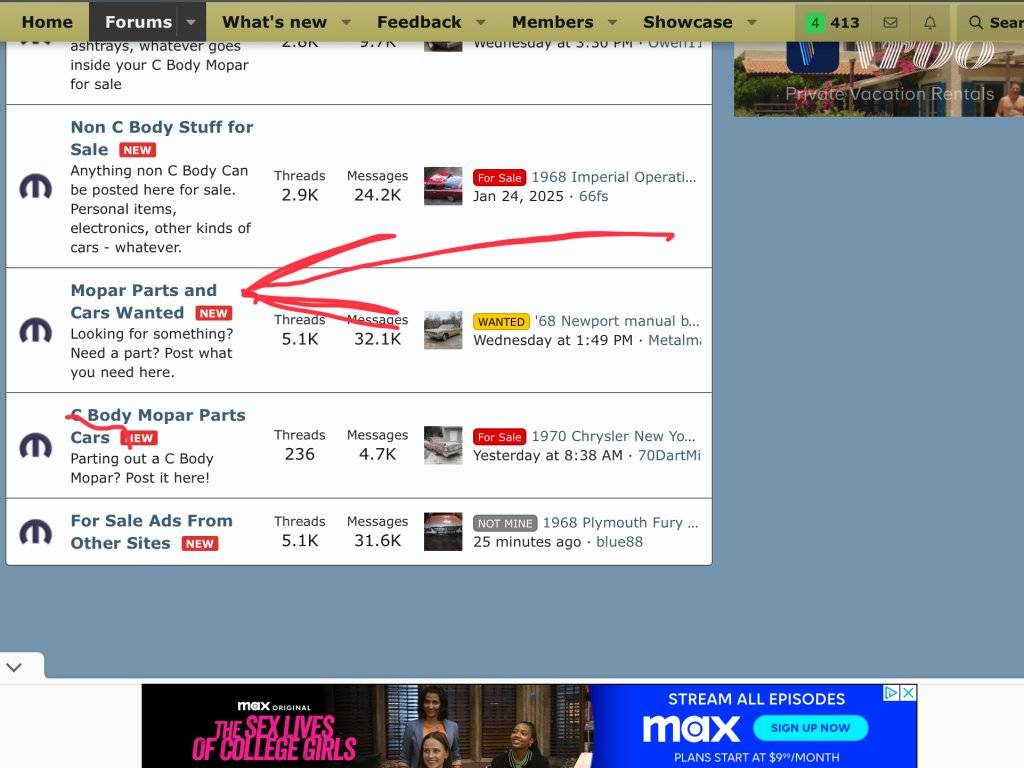The image size is (1024, 768).
Task: Click Mopar icon beside For Sale Ads From Other Sites
Action: (36, 531)
